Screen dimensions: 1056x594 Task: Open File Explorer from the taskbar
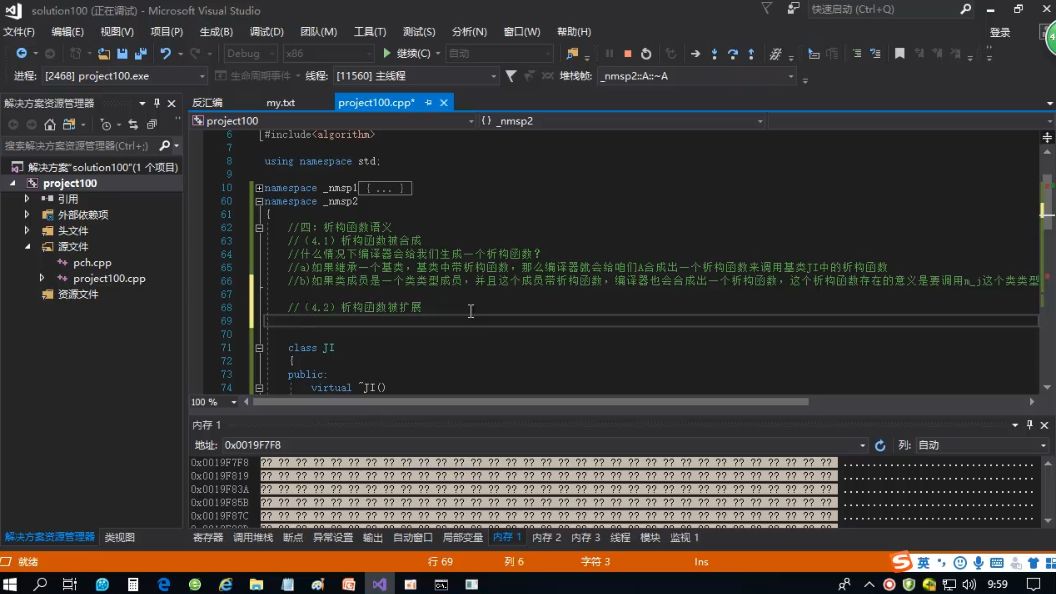pyautogui.click(x=256, y=584)
